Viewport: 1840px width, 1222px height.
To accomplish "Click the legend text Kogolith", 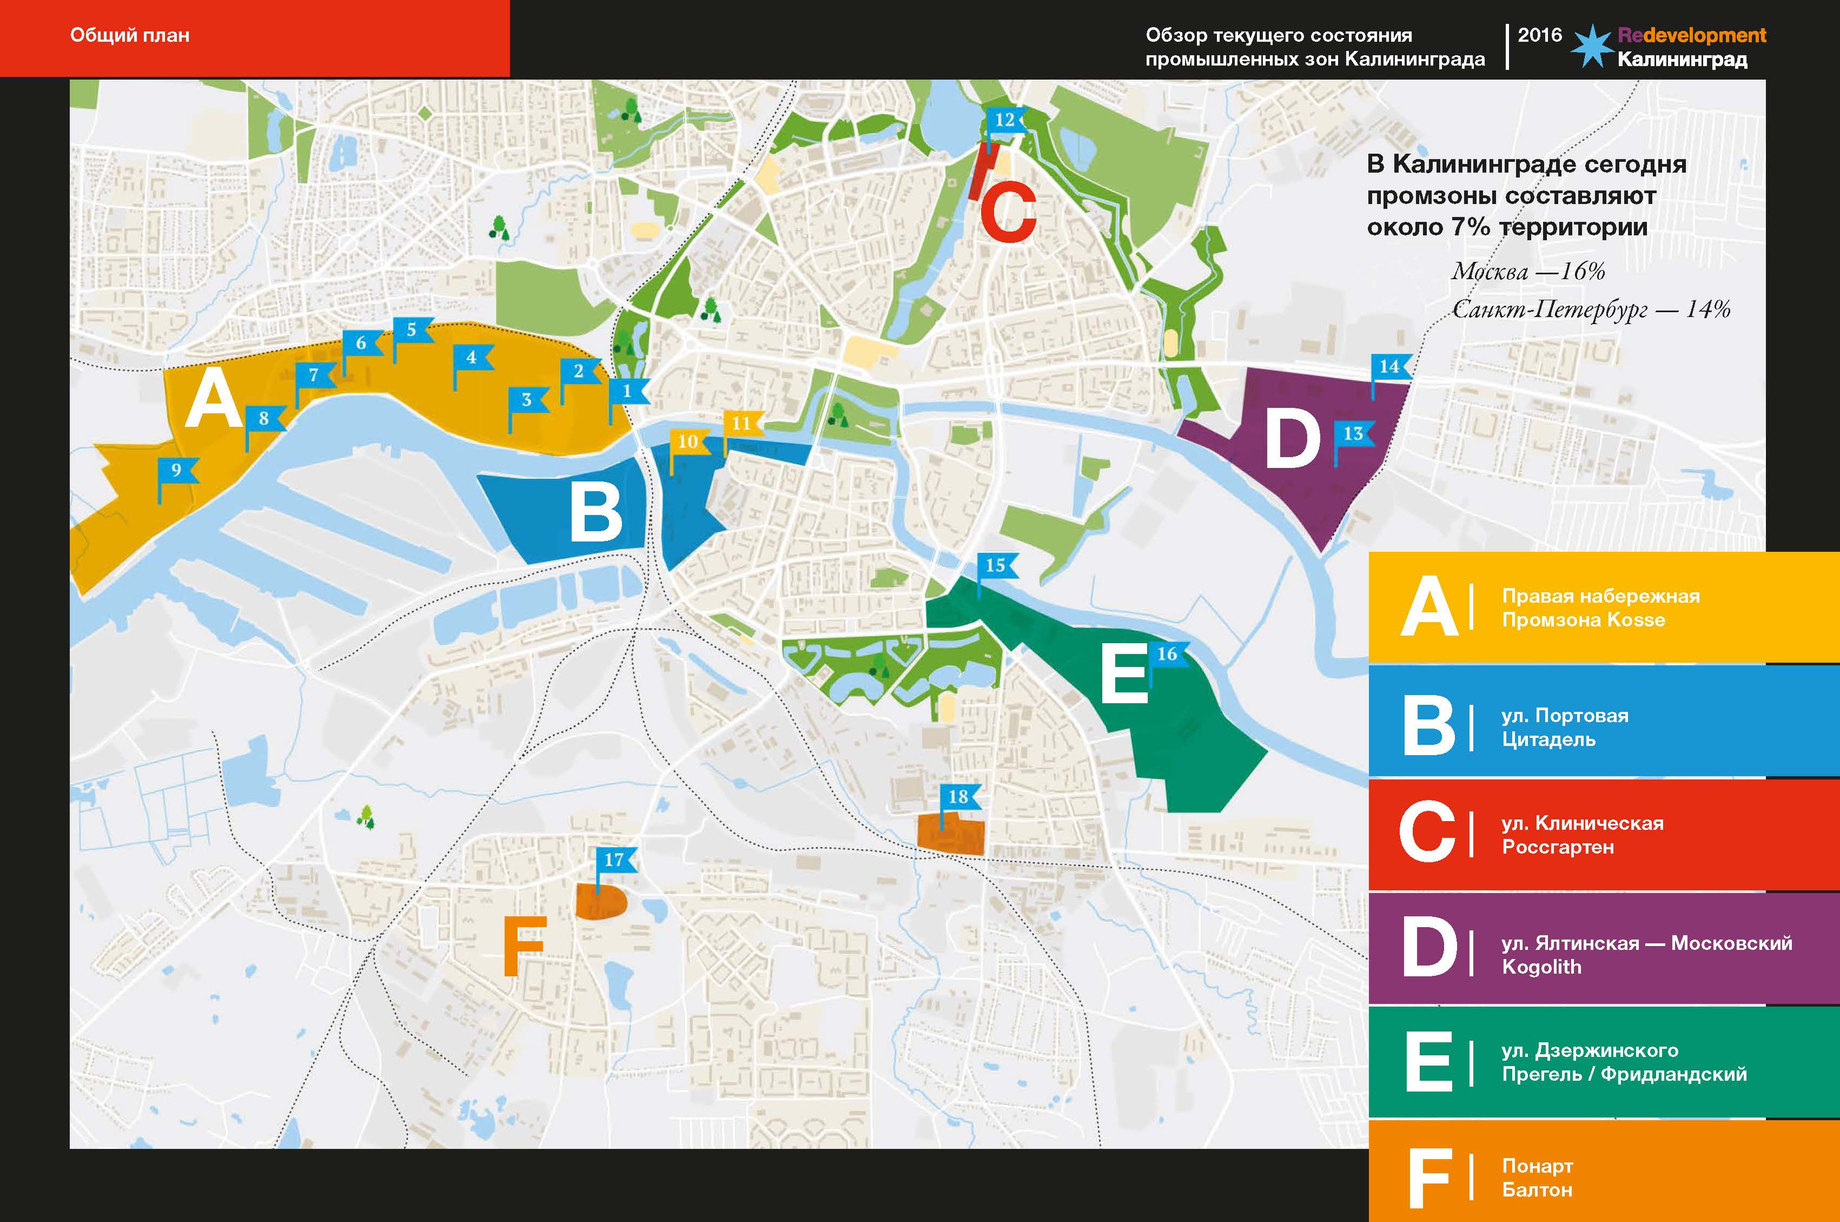I will click(1541, 967).
